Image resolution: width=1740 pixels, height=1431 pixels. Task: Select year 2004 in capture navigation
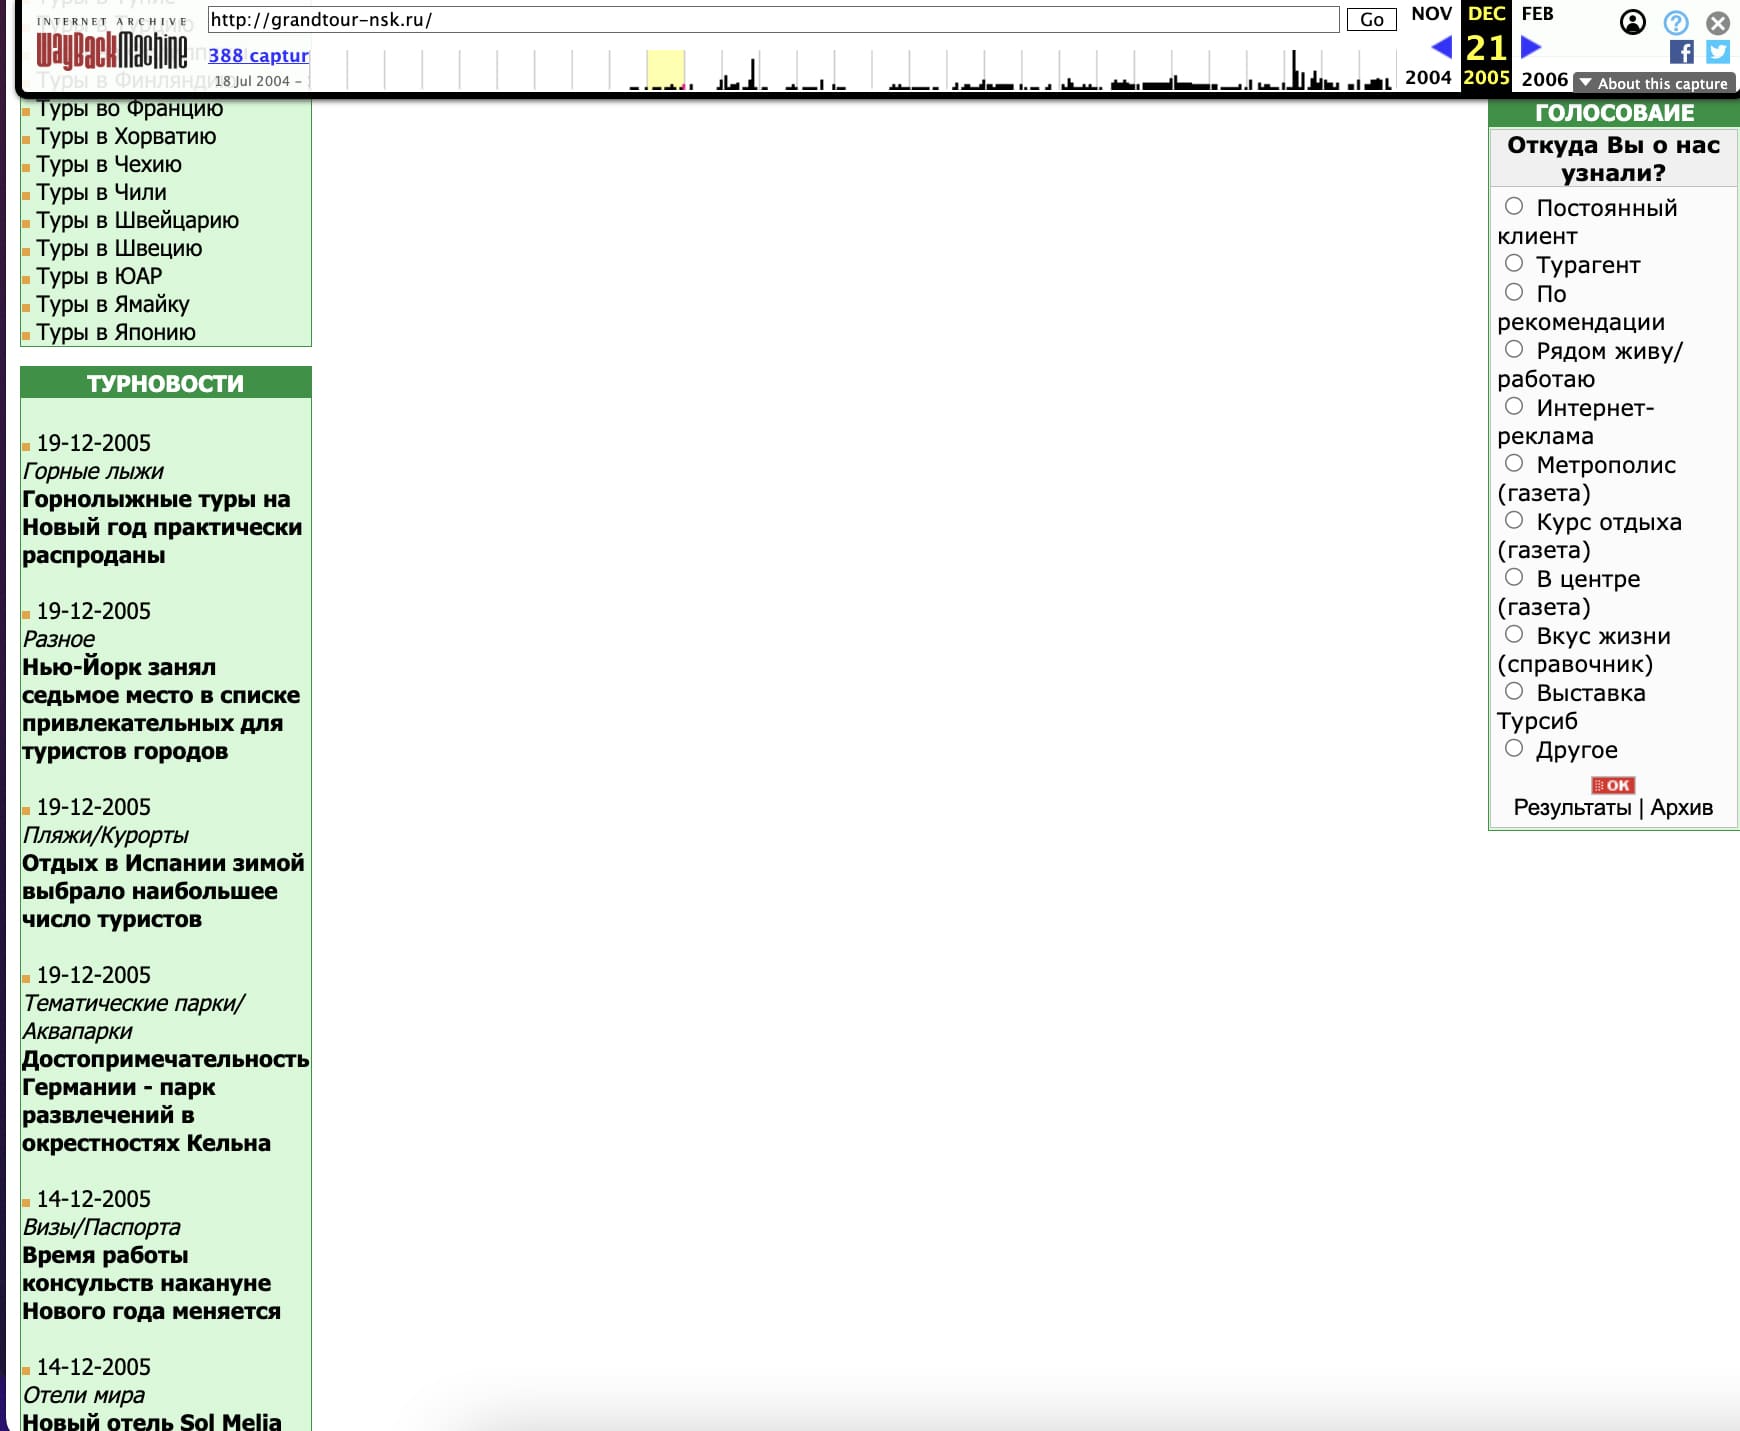pyautogui.click(x=1428, y=78)
